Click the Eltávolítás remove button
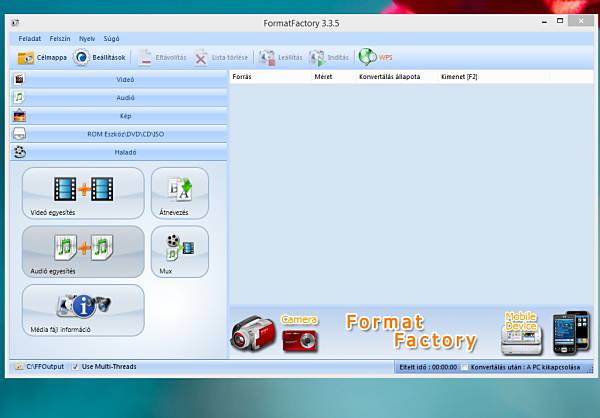Viewport: 600px width, 418px height. click(x=162, y=58)
